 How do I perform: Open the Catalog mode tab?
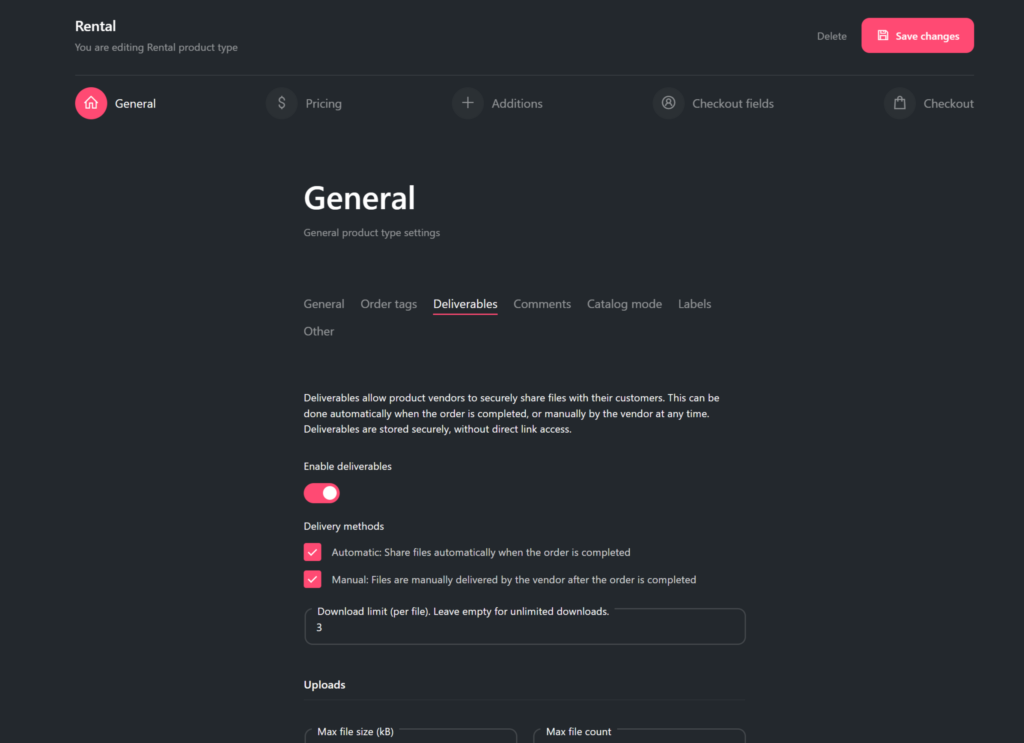(624, 304)
